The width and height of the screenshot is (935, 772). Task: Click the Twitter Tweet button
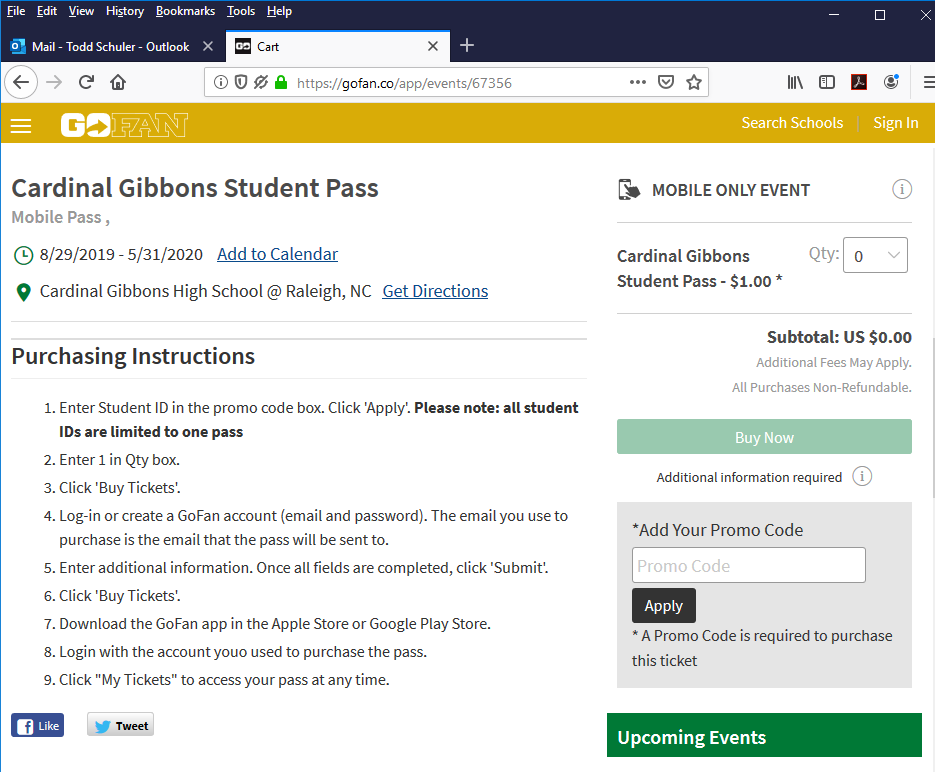120,725
